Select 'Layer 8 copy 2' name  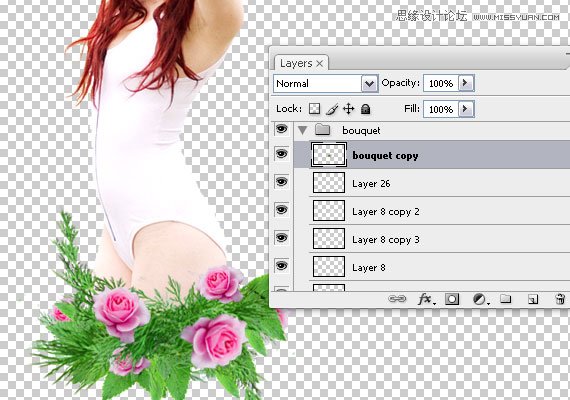point(386,212)
